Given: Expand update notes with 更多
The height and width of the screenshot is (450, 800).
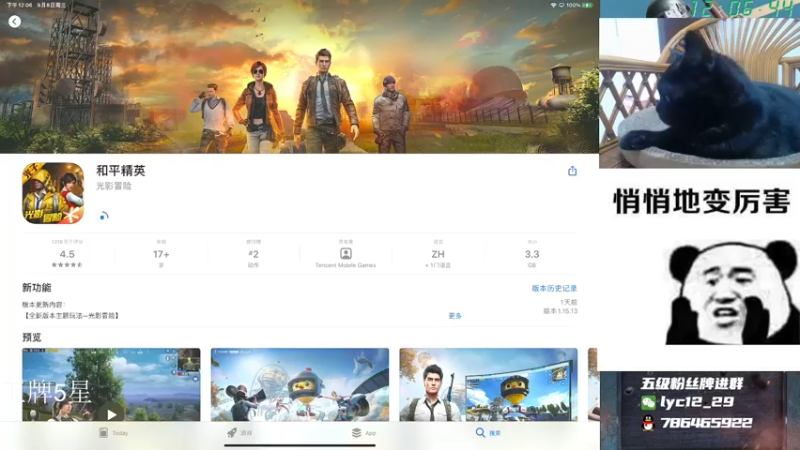Looking at the screenshot, I should click(455, 316).
